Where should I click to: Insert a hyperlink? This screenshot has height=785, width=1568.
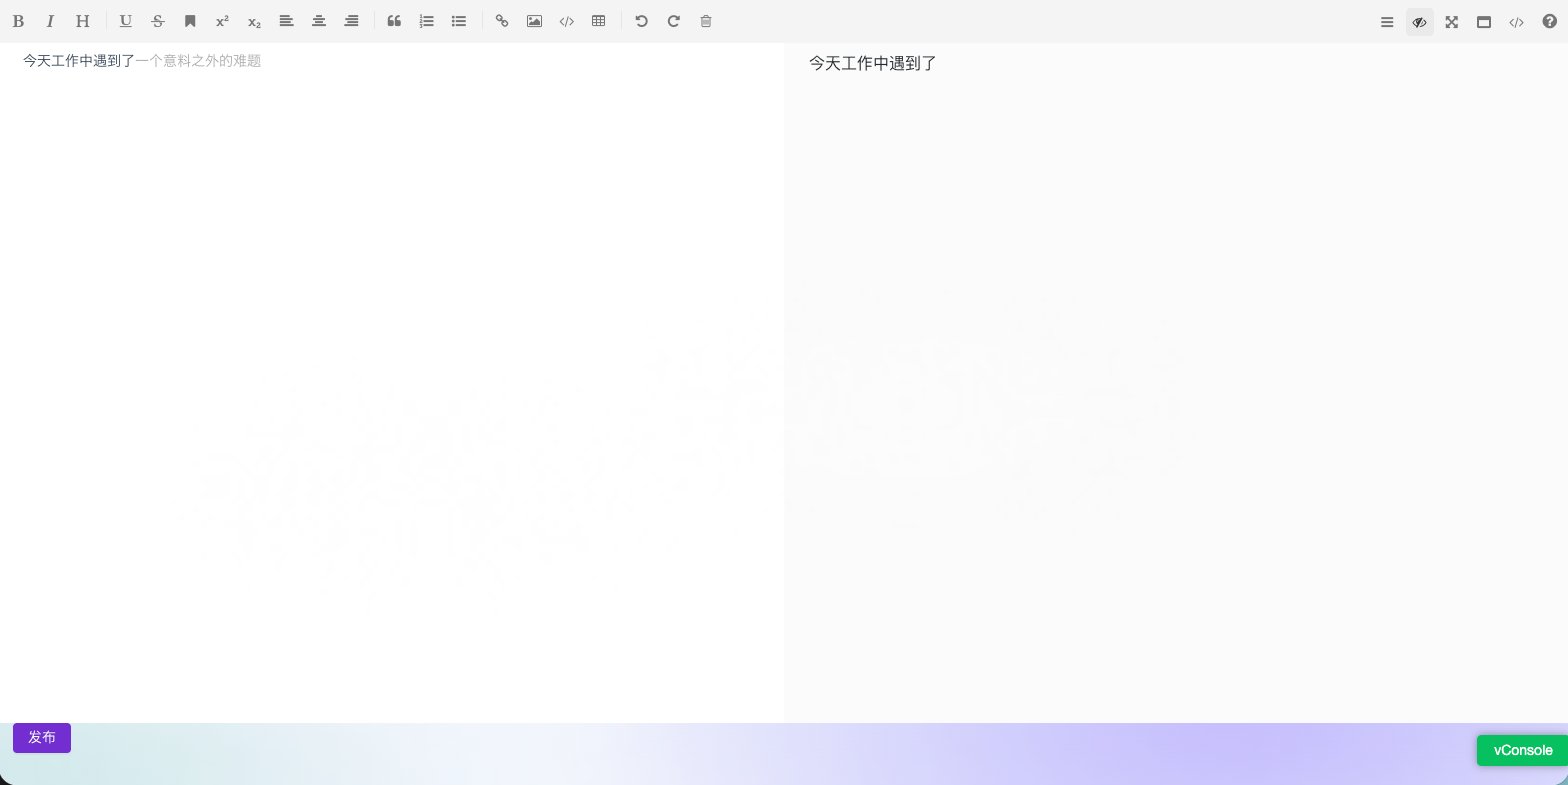(502, 21)
